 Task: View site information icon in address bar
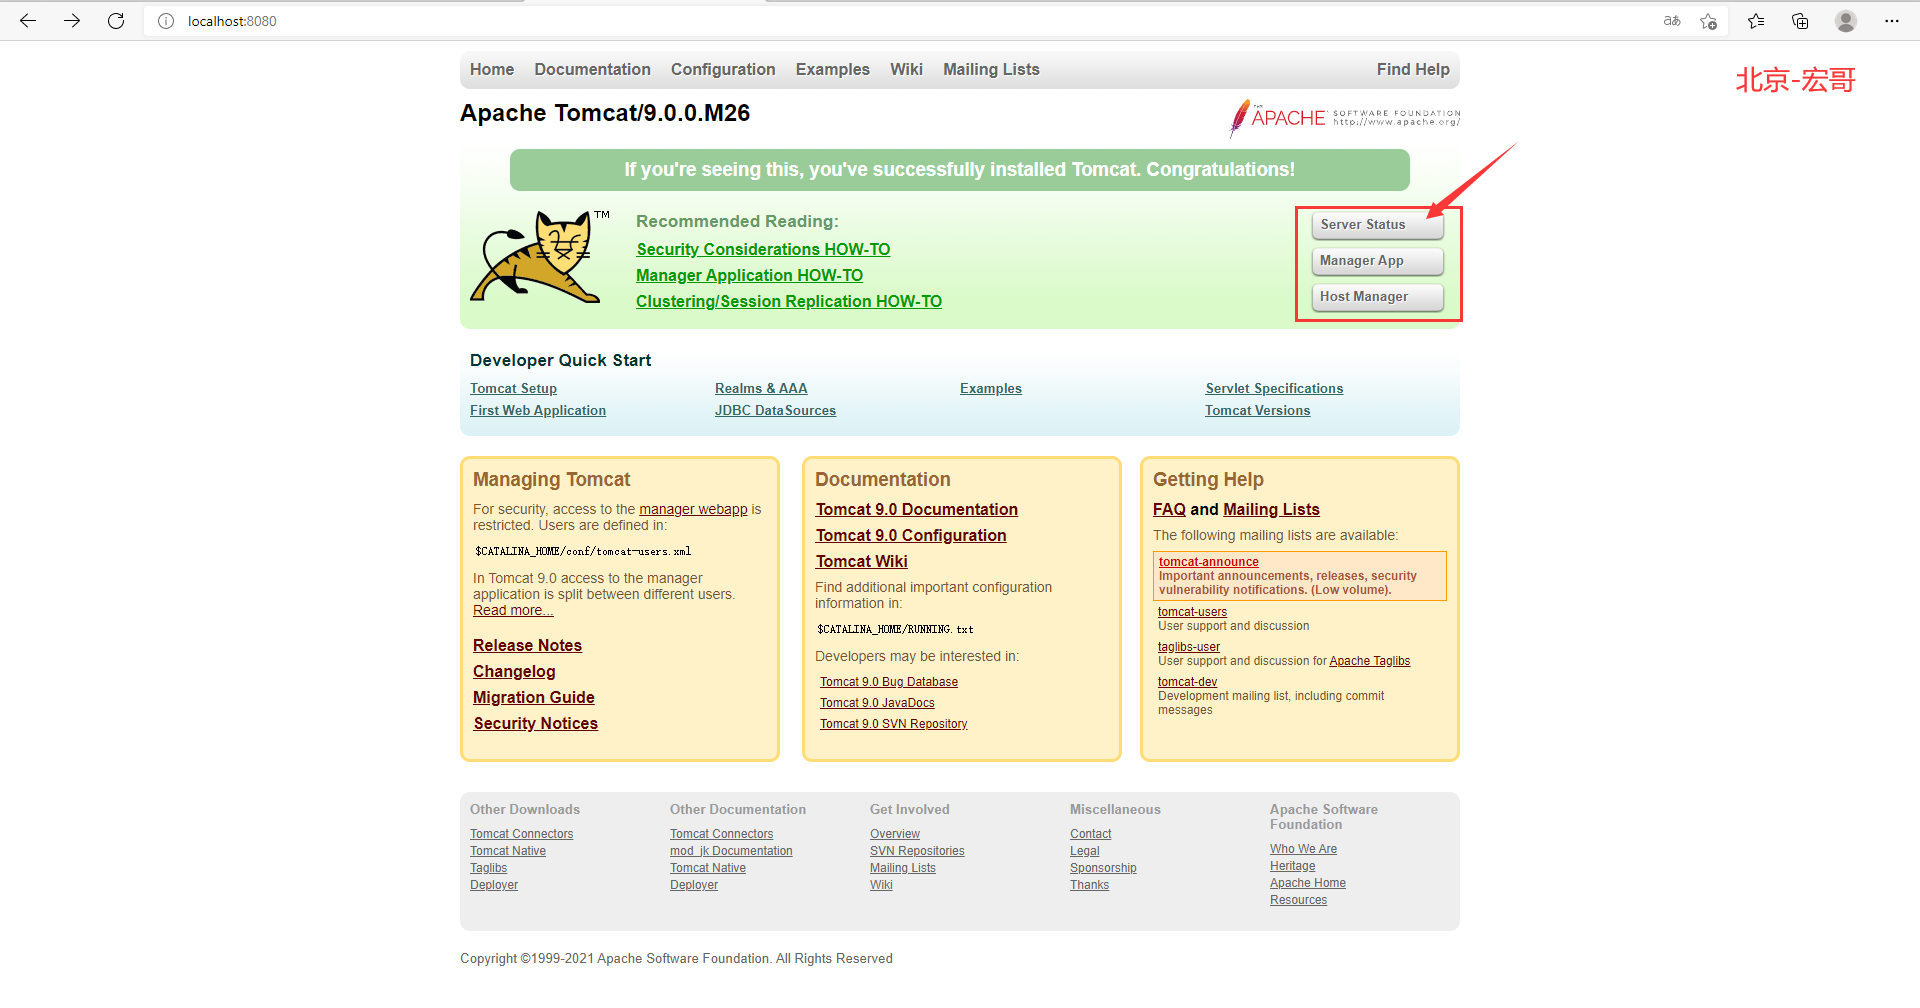pyautogui.click(x=166, y=21)
